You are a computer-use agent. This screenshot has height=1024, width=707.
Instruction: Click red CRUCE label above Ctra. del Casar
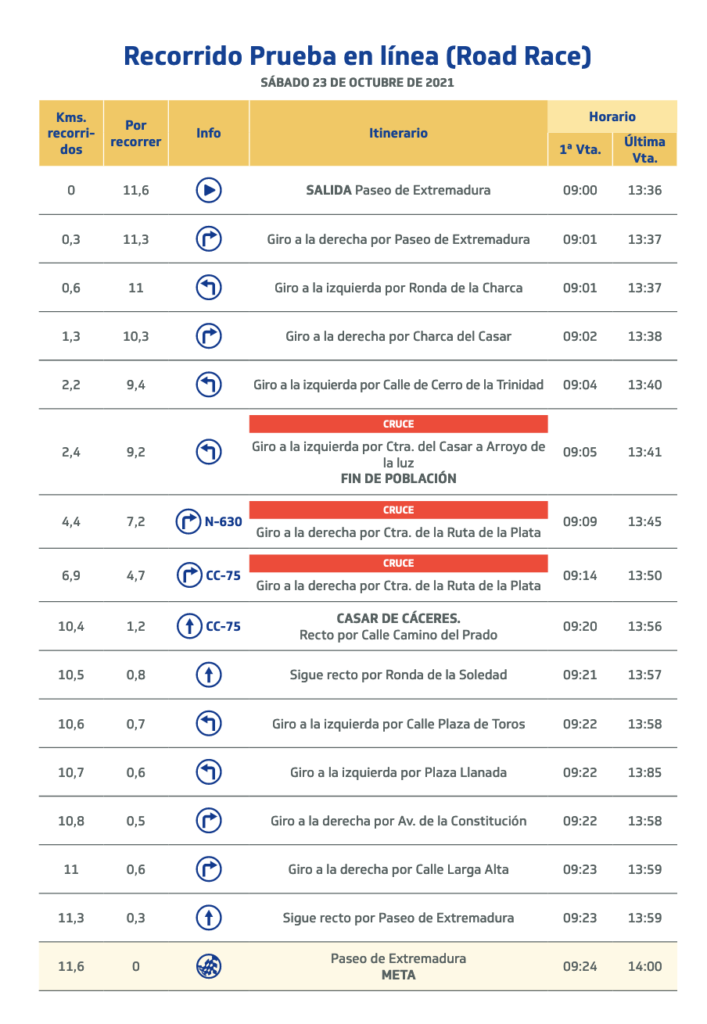coord(398,424)
